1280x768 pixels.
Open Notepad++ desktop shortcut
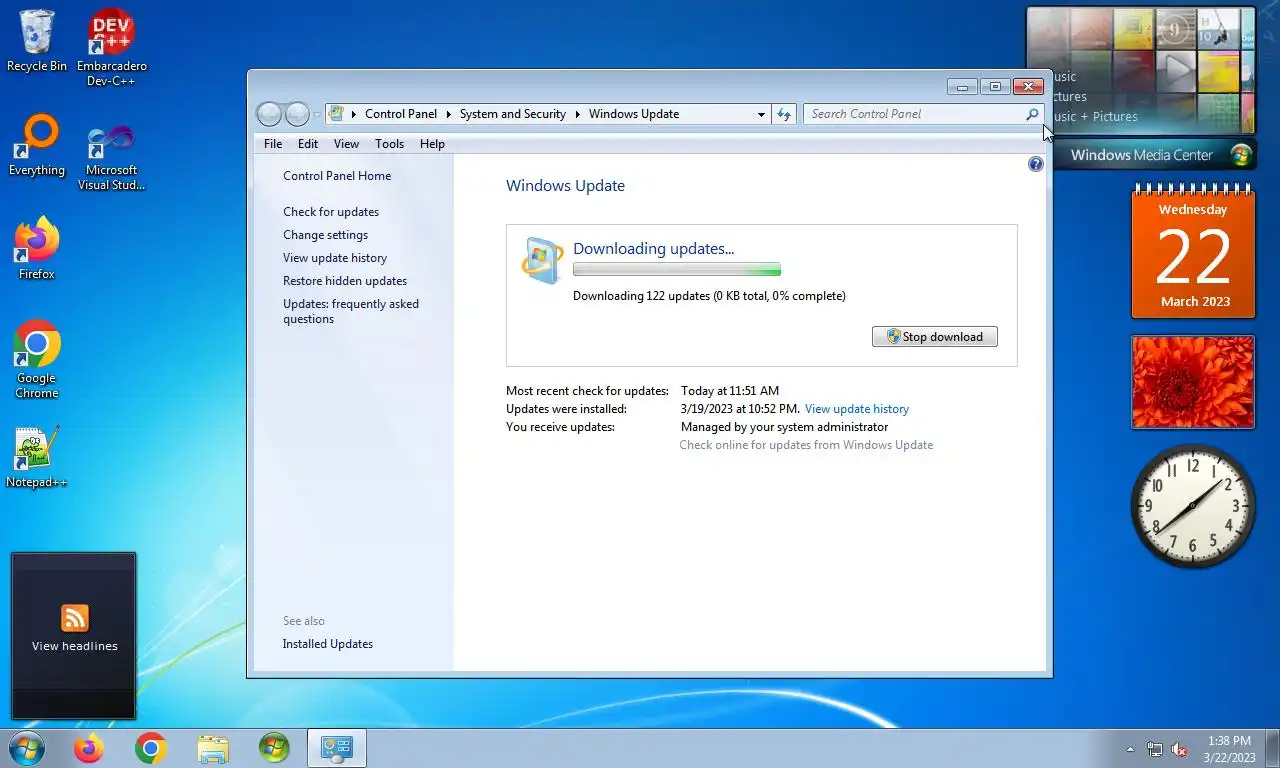(x=37, y=457)
